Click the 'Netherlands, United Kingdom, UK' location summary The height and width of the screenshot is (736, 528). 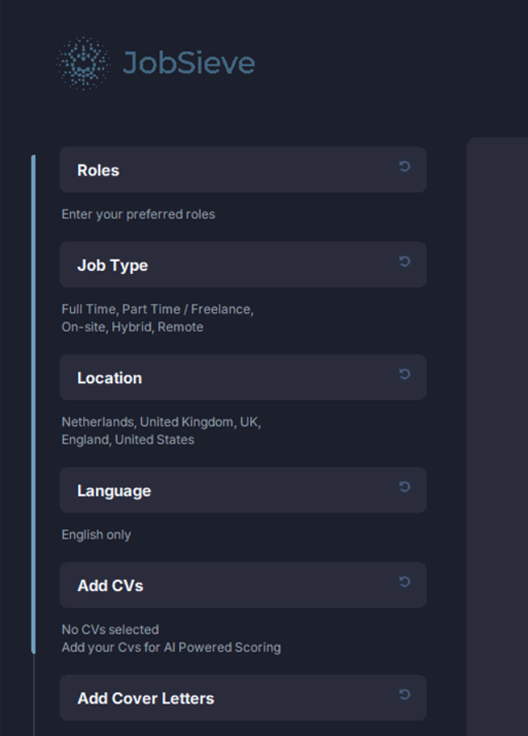(161, 422)
